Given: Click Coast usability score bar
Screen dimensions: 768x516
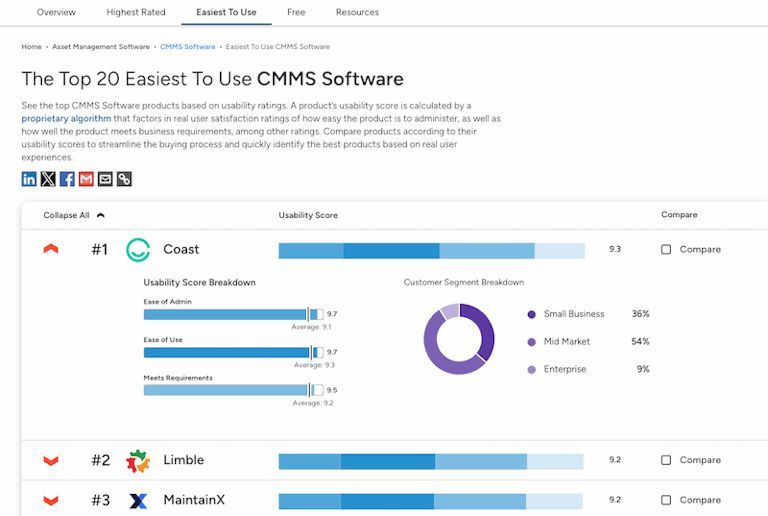Looking at the screenshot, I should 432,251.
